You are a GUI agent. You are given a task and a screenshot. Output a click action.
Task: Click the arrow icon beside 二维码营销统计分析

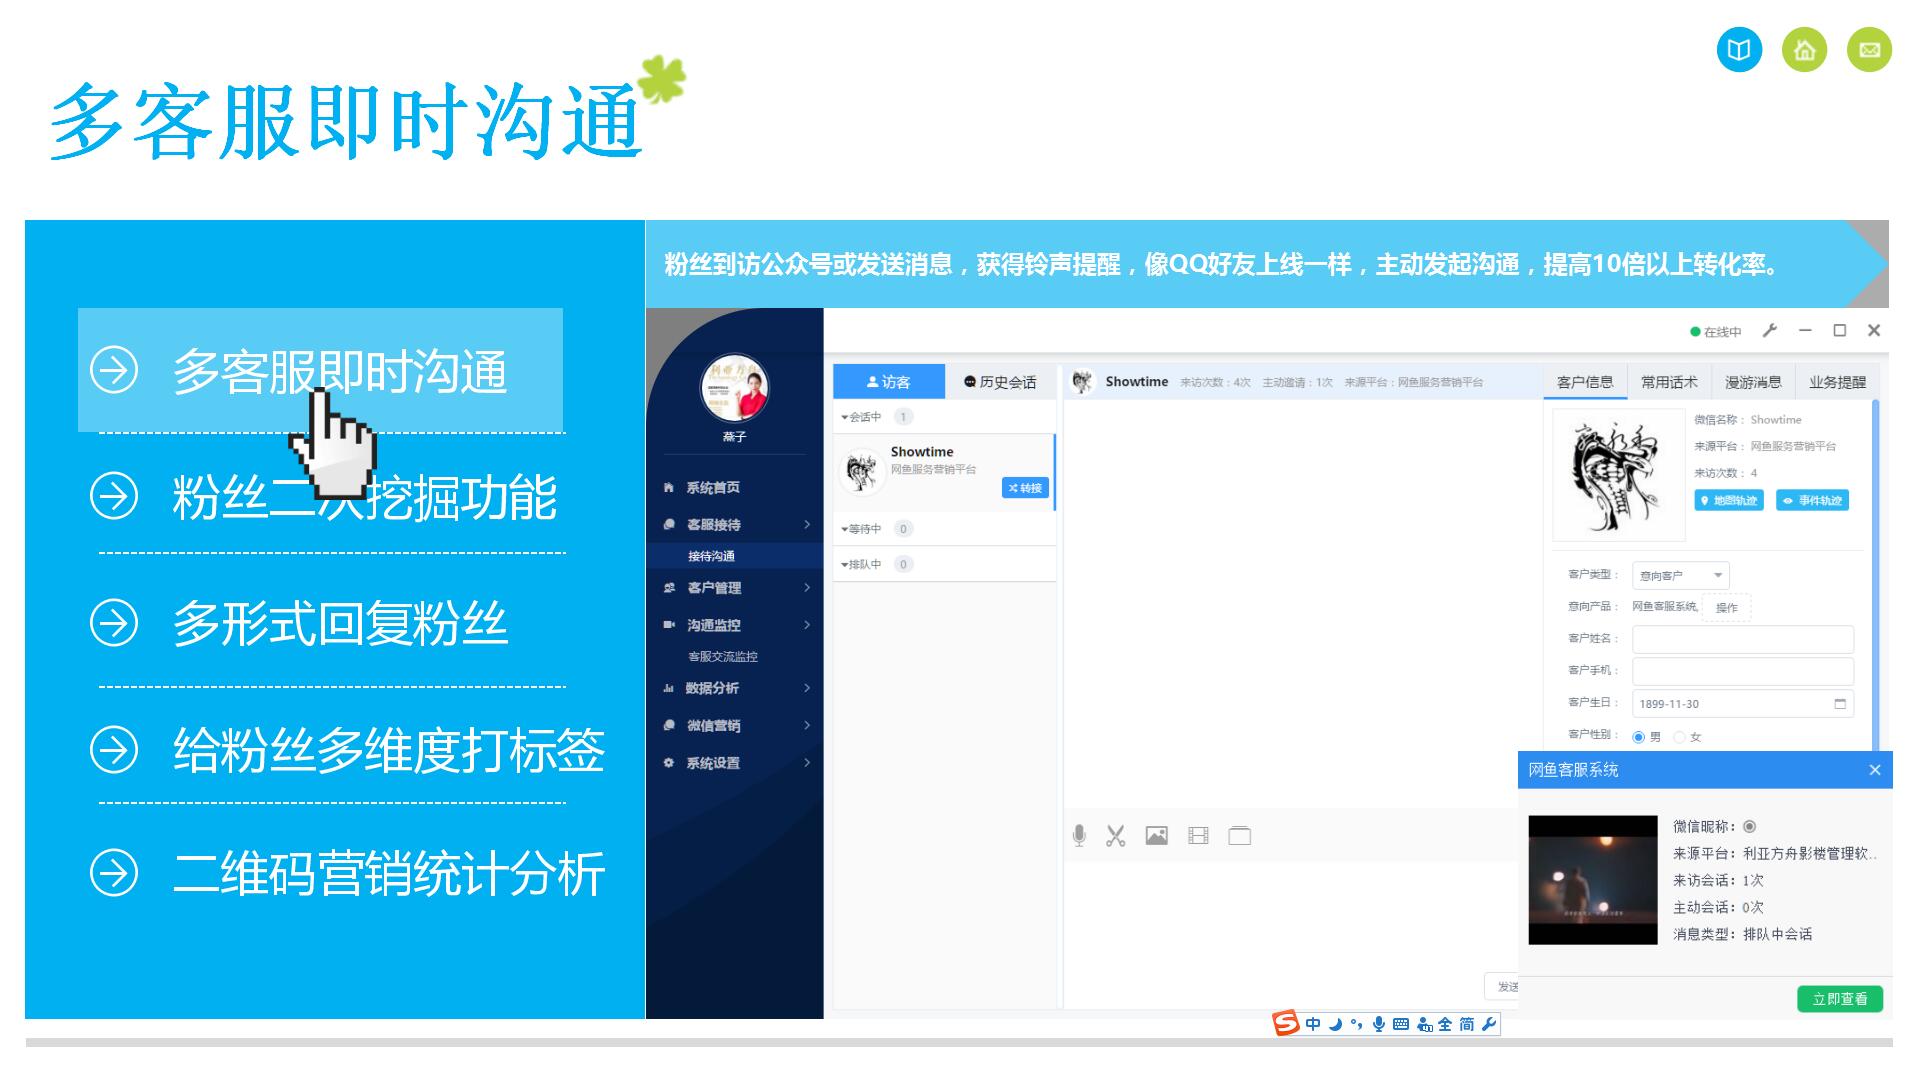pos(114,873)
